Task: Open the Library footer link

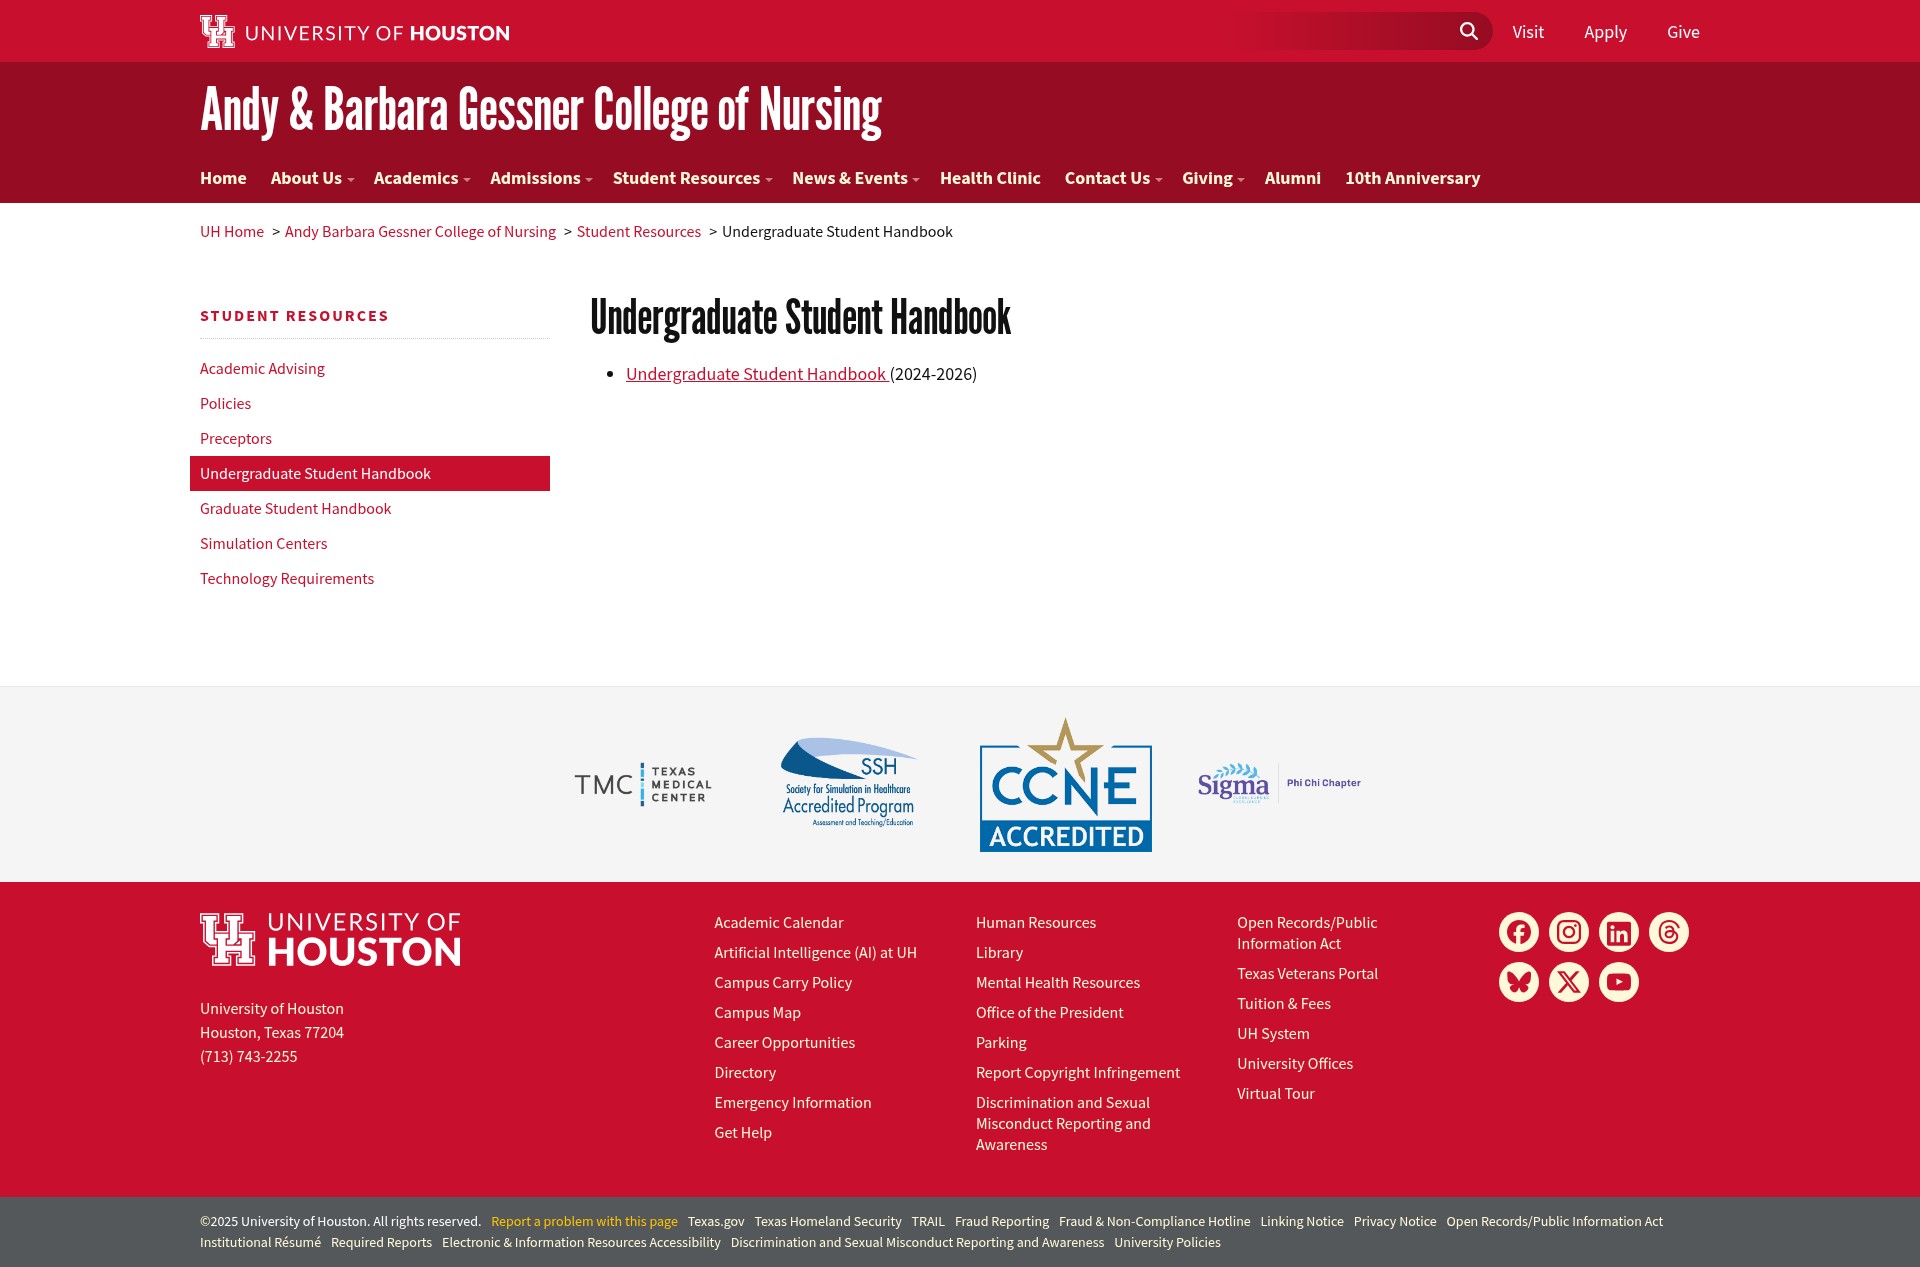Action: tap(999, 953)
